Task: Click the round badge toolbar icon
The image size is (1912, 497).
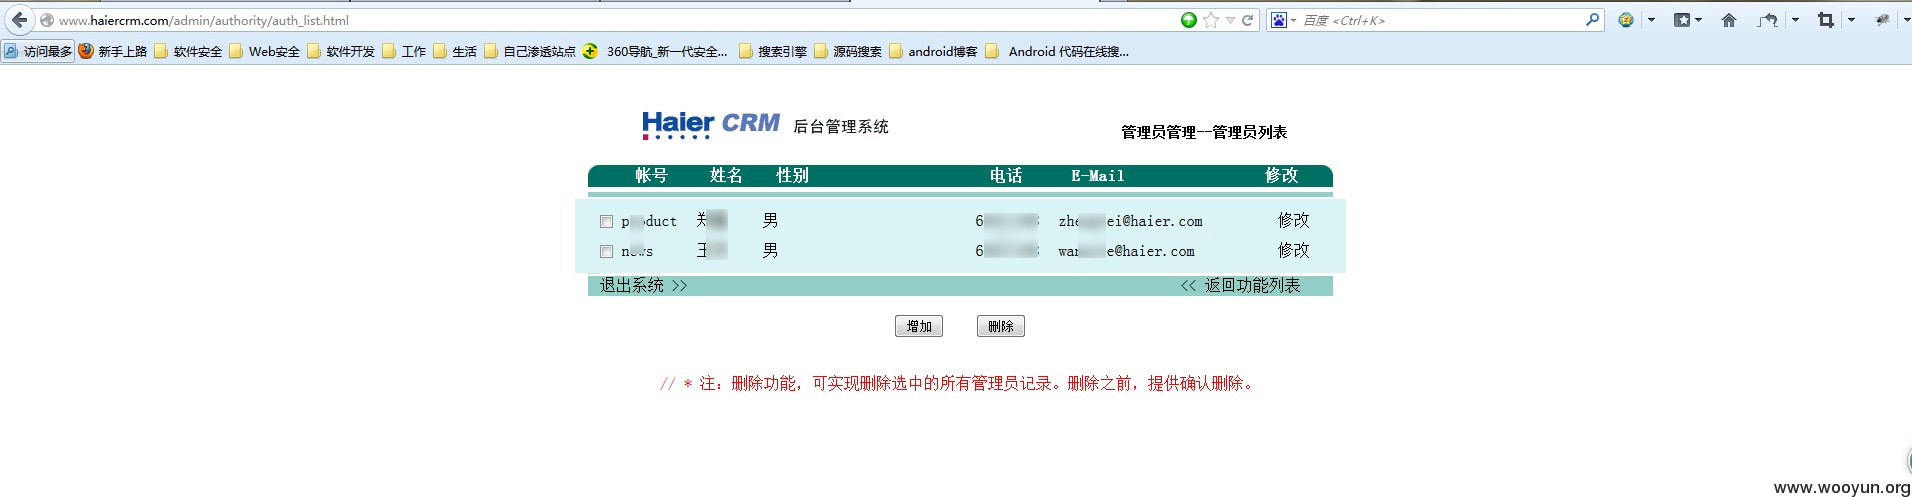Action: (1626, 20)
